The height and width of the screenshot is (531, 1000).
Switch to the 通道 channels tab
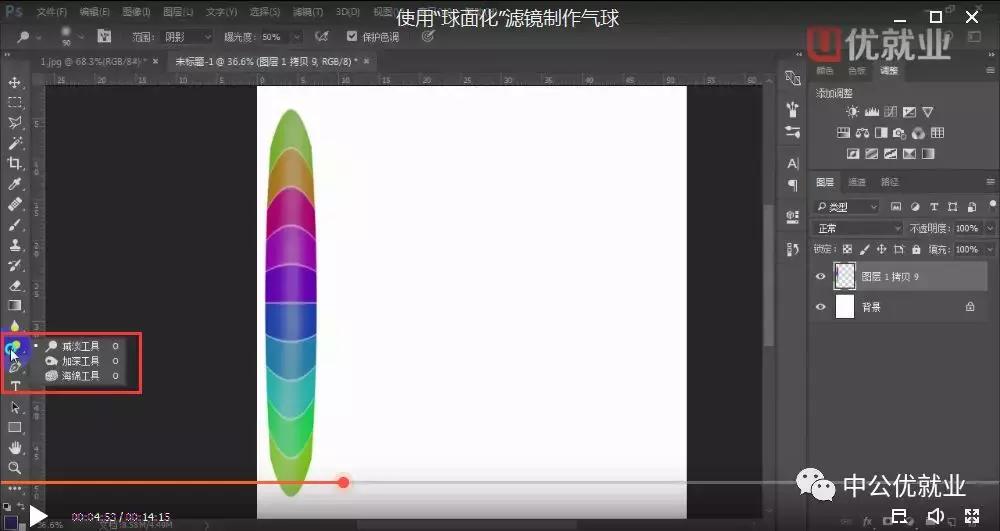pyautogui.click(x=857, y=182)
